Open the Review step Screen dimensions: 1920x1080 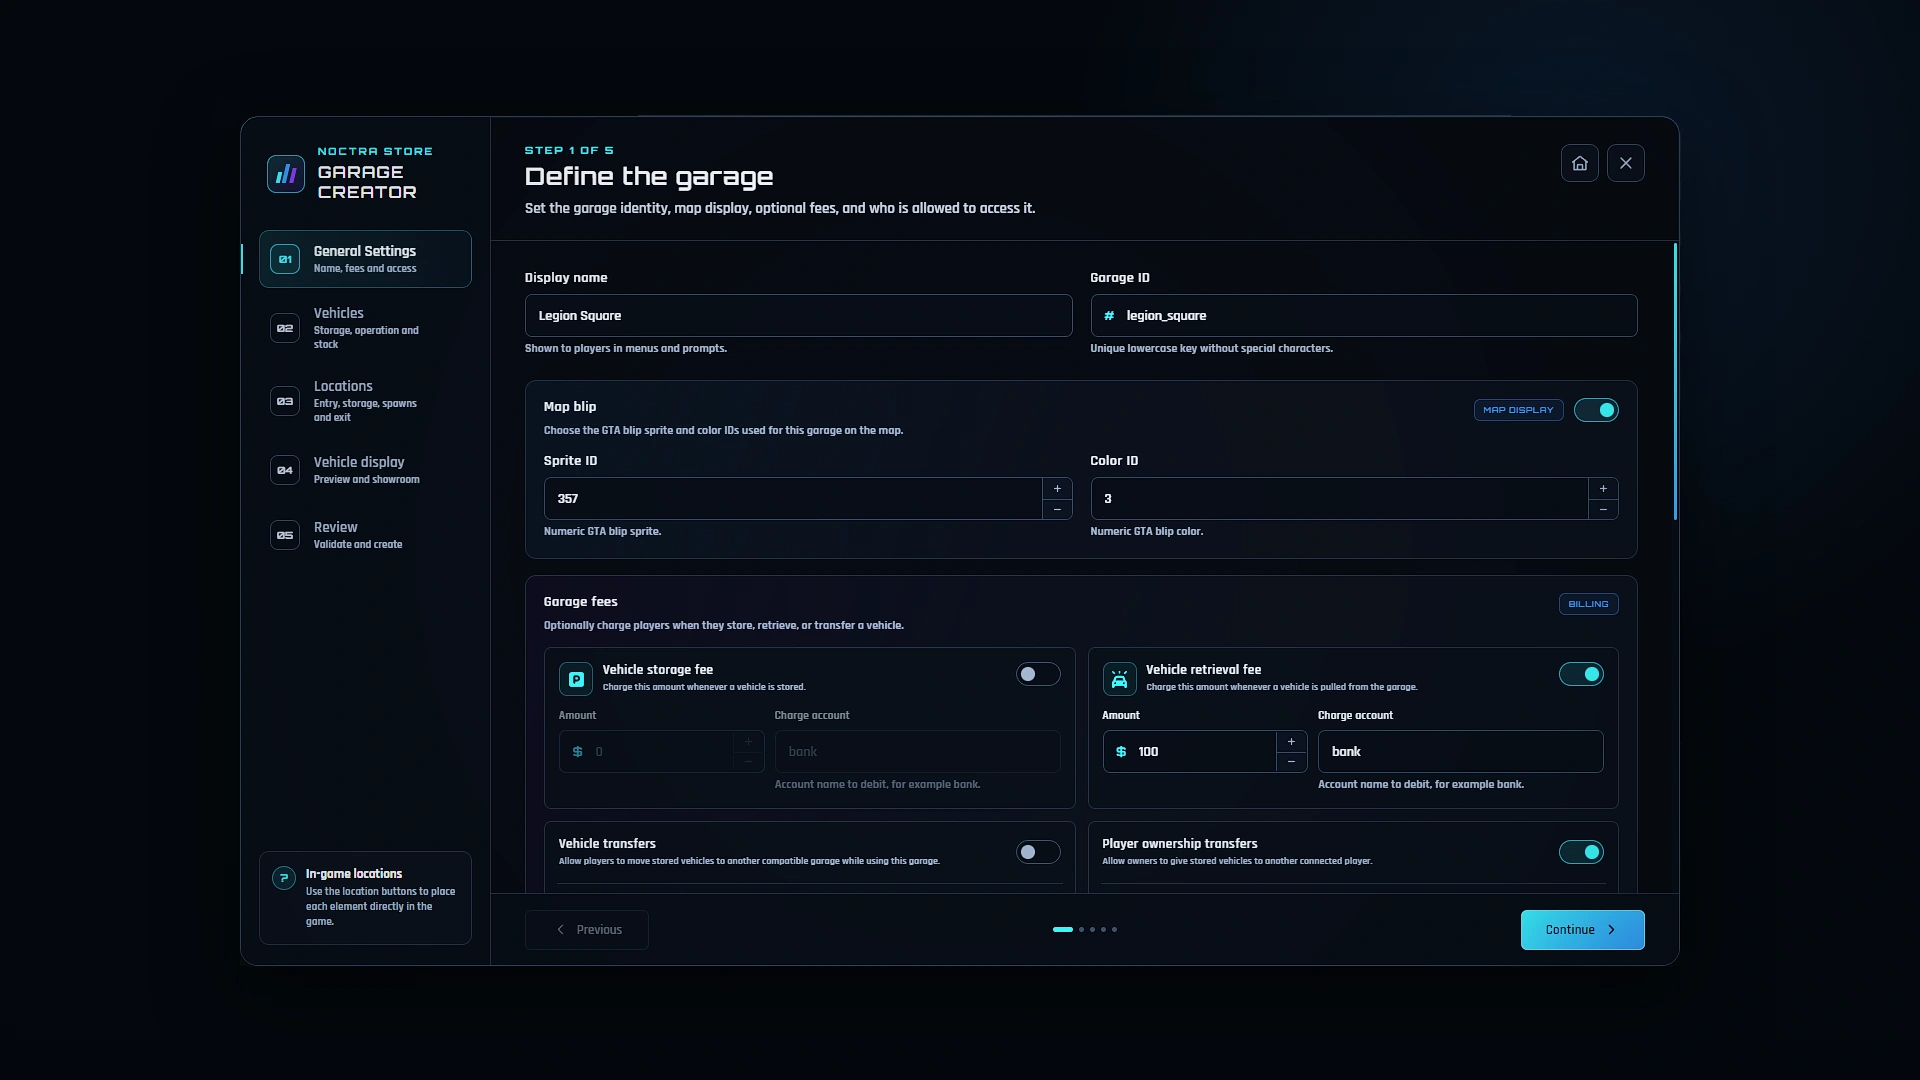coord(365,535)
